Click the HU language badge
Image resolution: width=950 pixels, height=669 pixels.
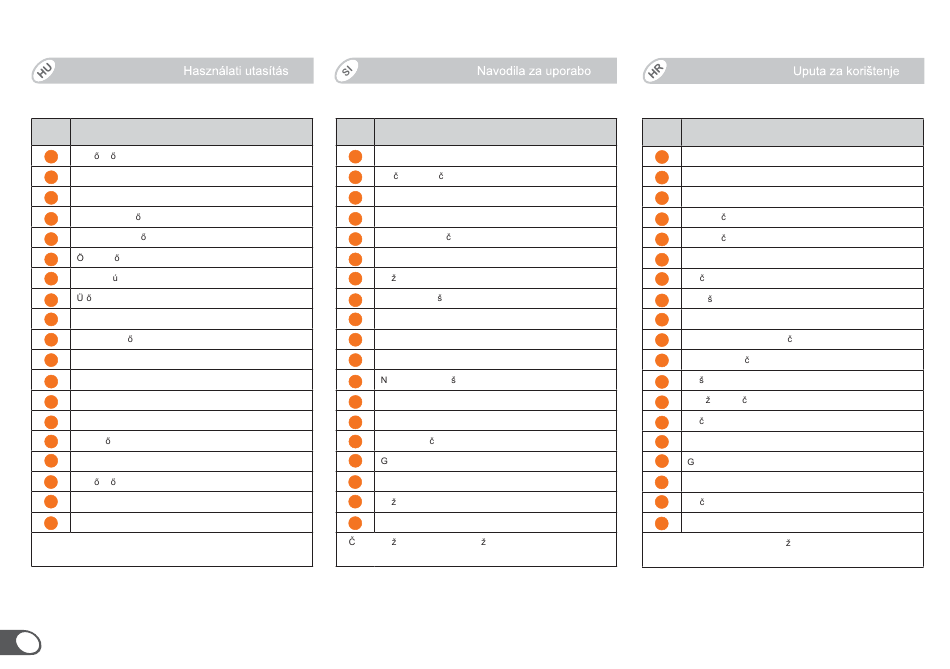[x=44, y=71]
